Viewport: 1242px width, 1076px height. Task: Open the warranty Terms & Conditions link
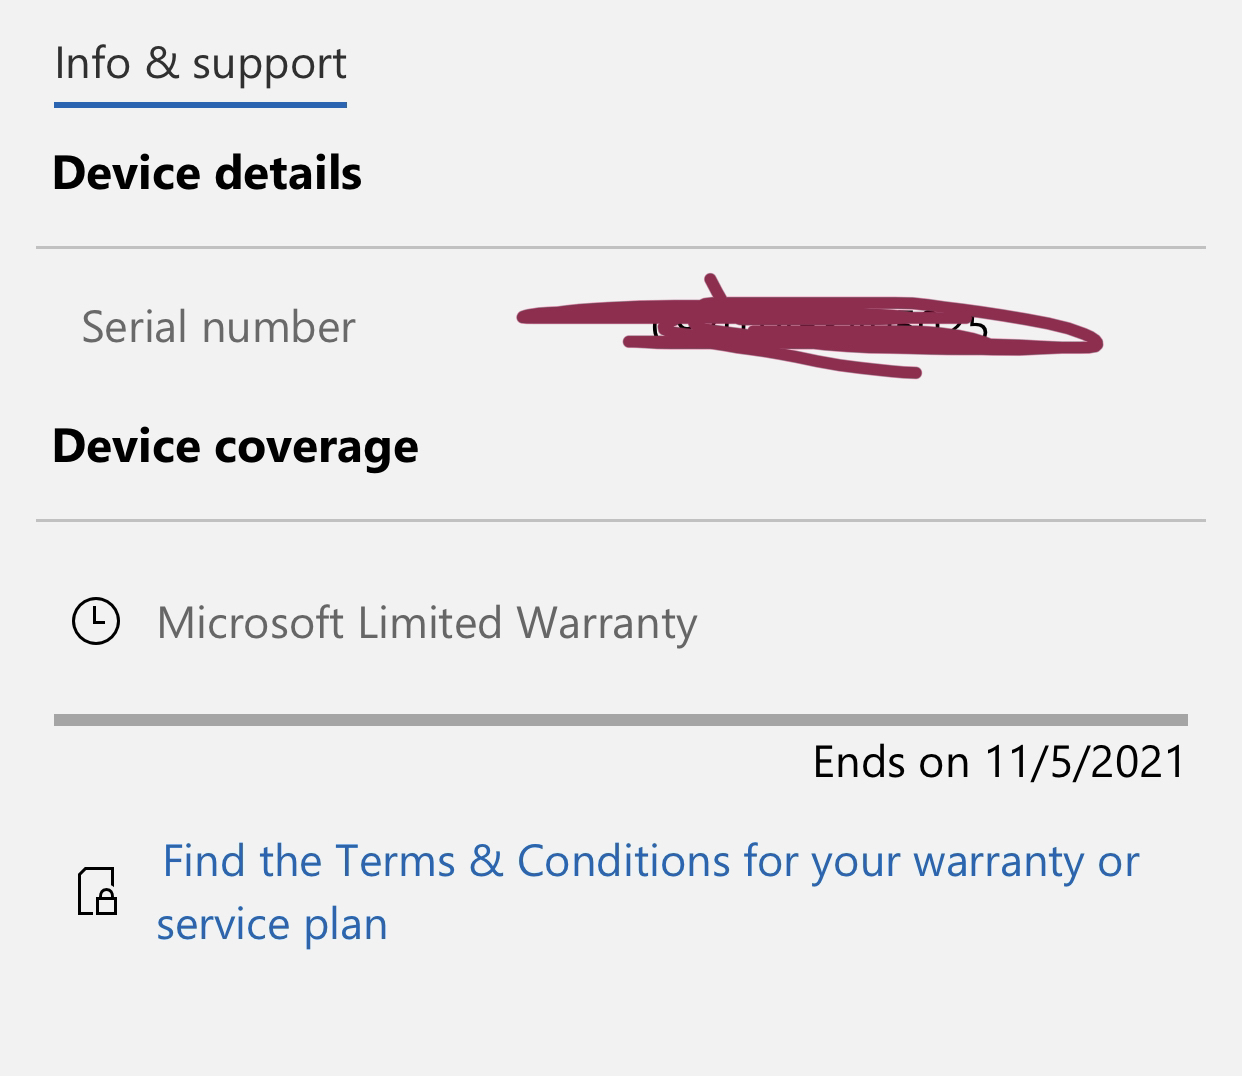pos(650,861)
